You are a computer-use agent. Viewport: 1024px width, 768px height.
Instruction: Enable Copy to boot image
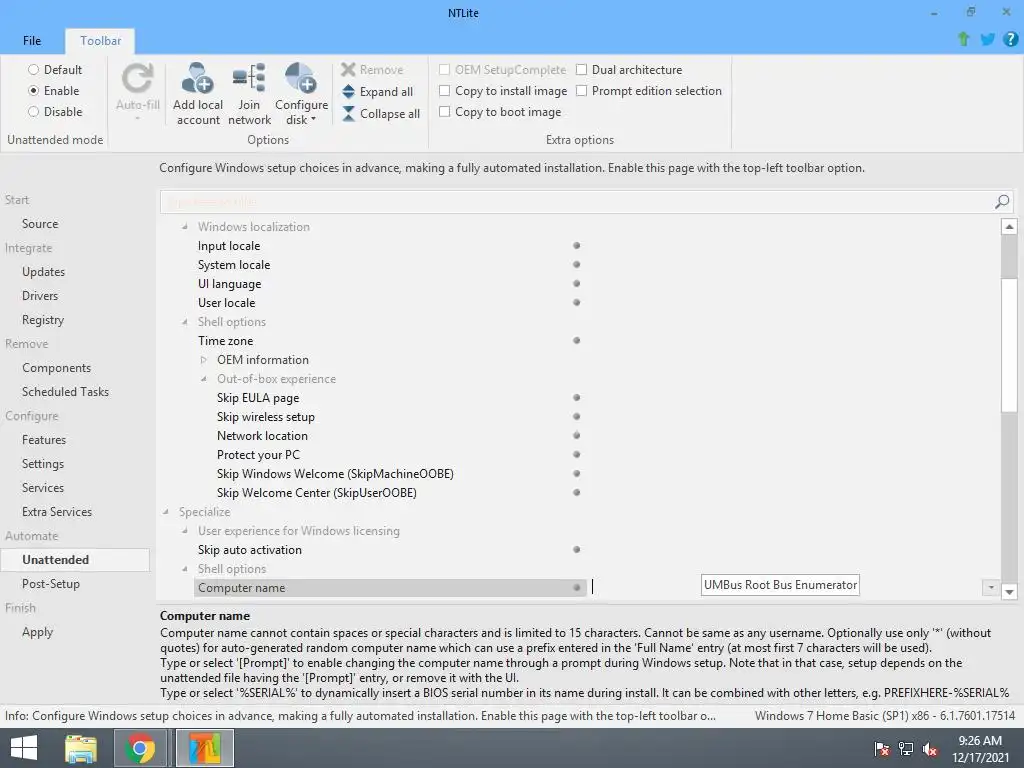coord(445,112)
